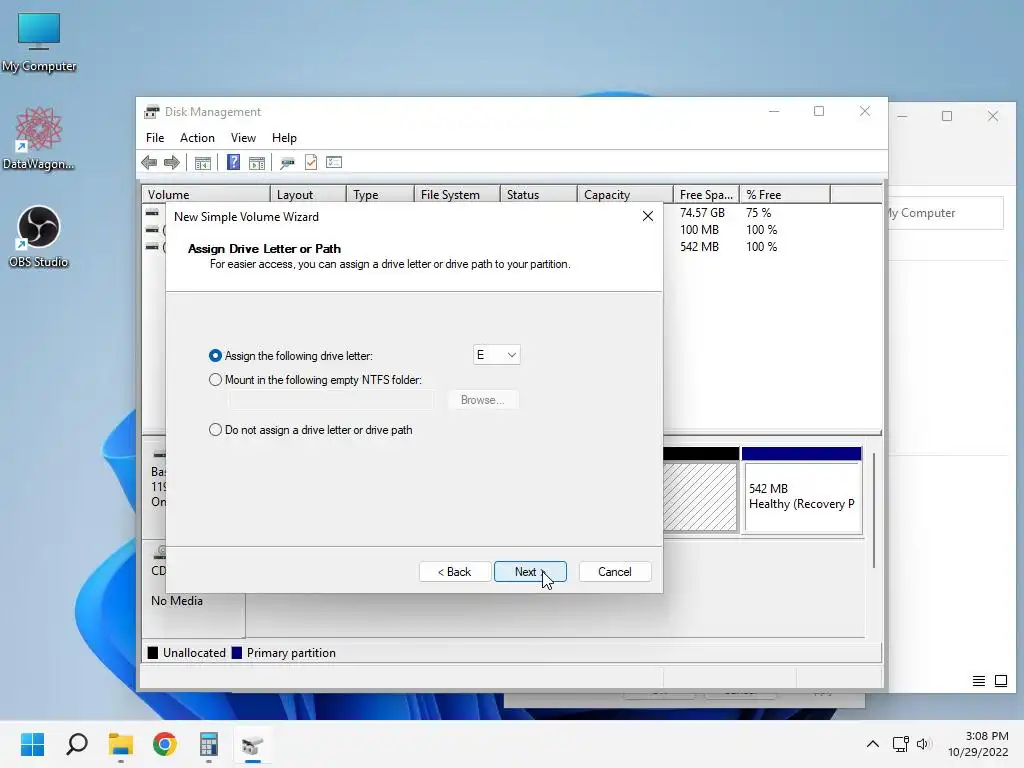The image size is (1024, 768).
Task: Show hidden system tray icons chevron
Action: coord(872,743)
